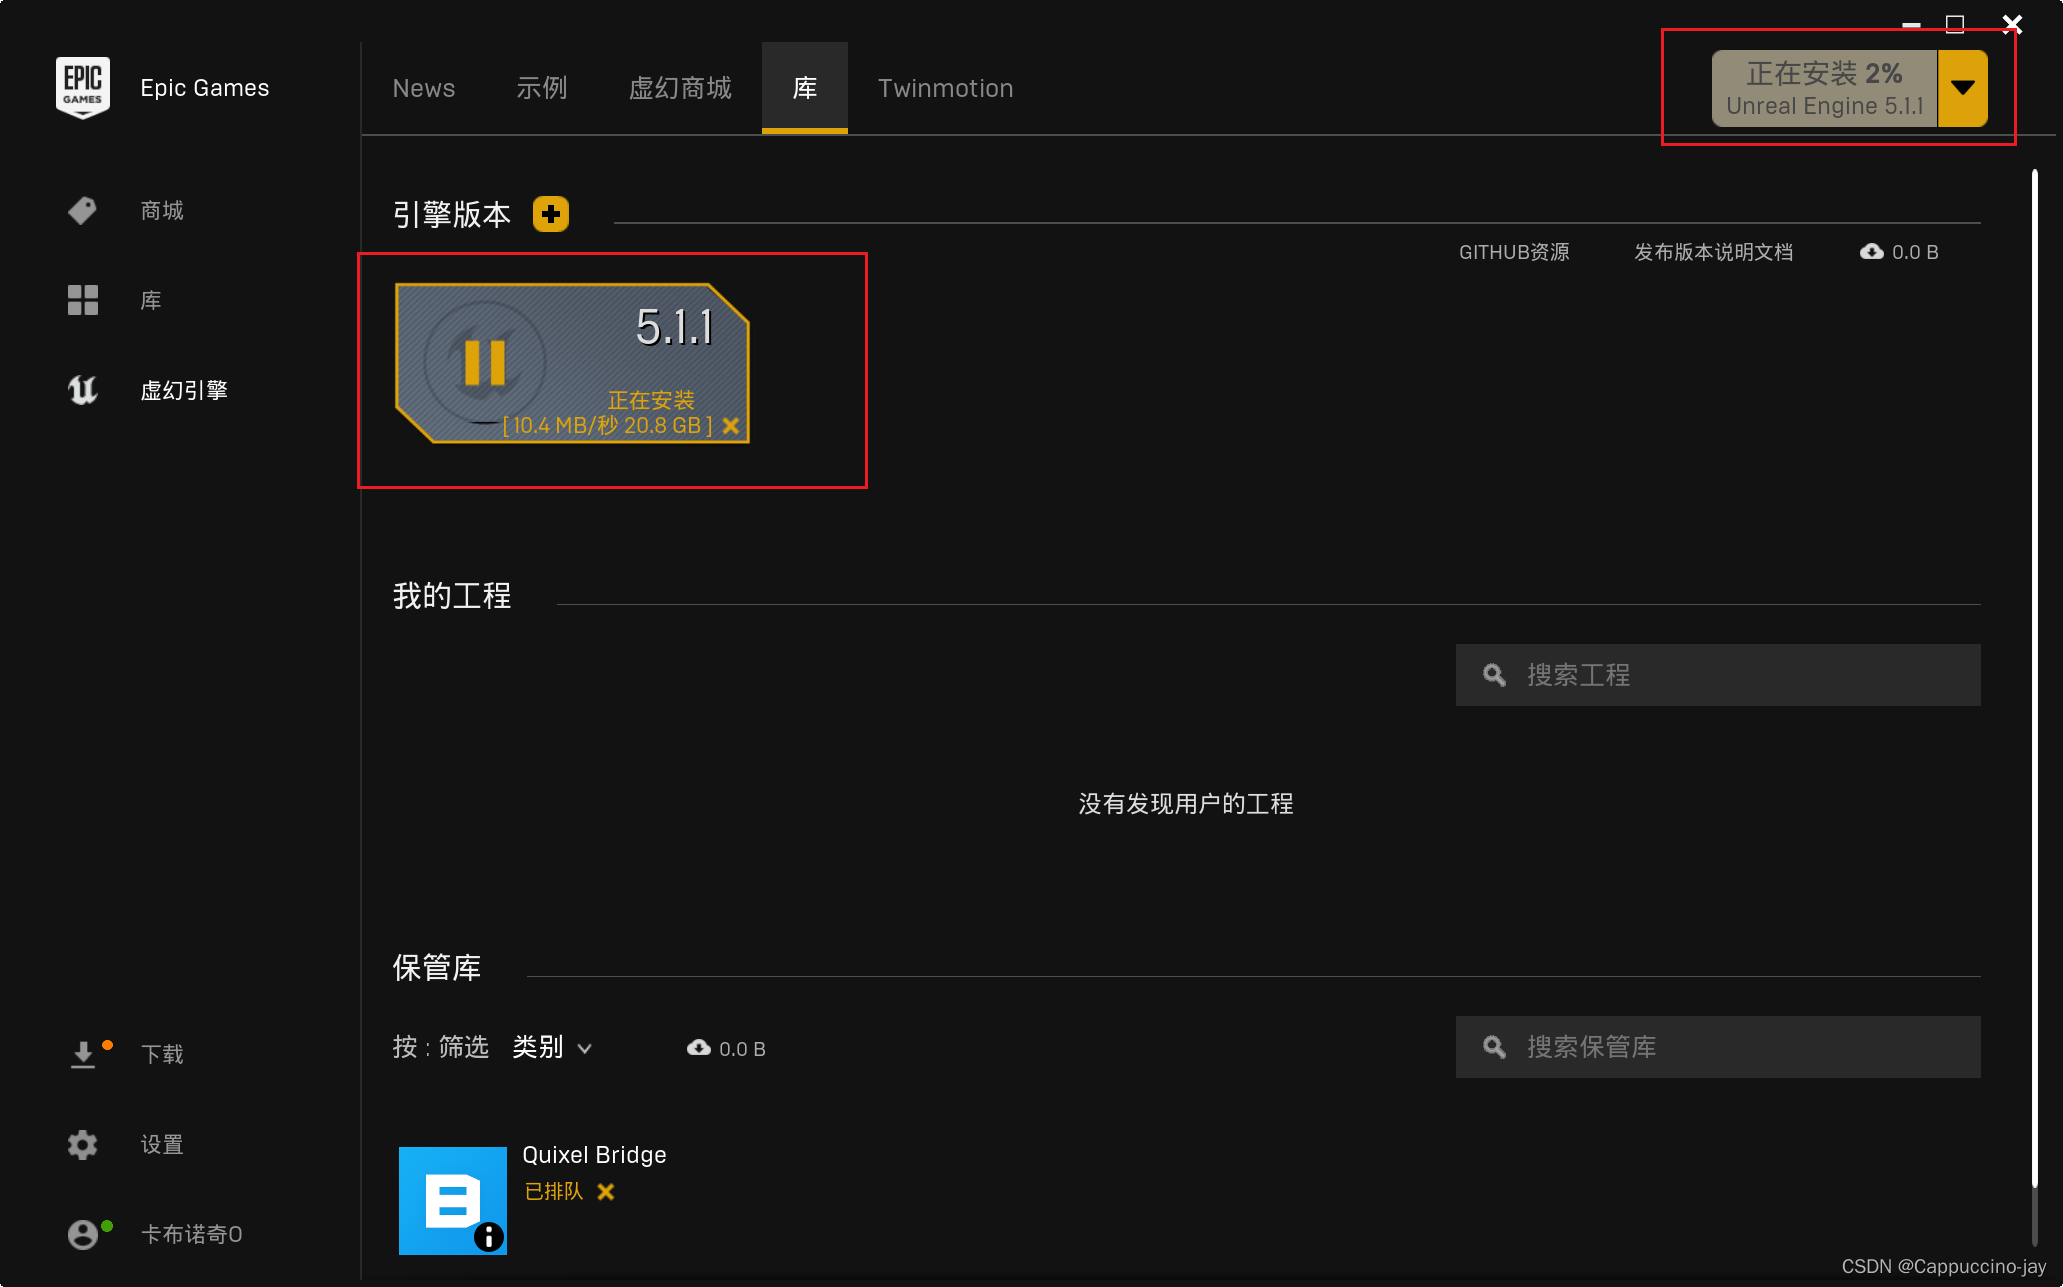The width and height of the screenshot is (2063, 1287).
Task: Expand the install status dropdown arrow
Action: click(1962, 89)
